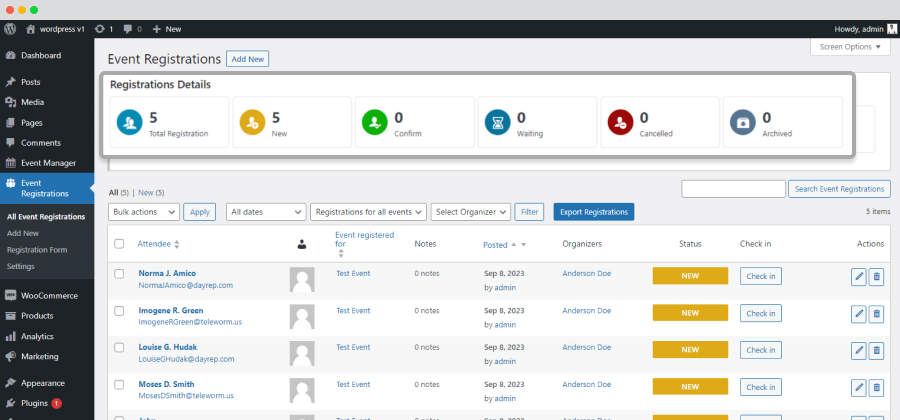Check the Louise G. Hudak row checkbox
The height and width of the screenshot is (420, 900).
click(x=119, y=348)
